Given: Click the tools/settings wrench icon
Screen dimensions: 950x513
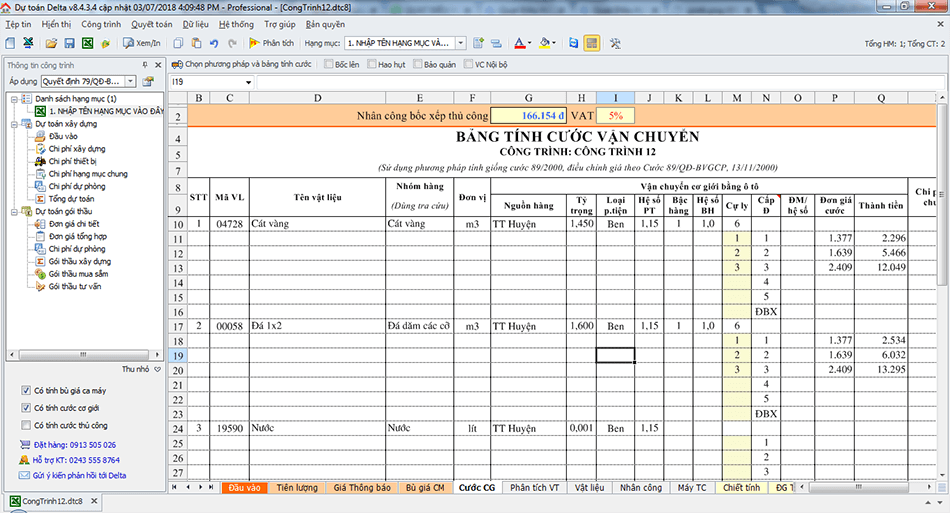Looking at the screenshot, I should coord(615,43).
